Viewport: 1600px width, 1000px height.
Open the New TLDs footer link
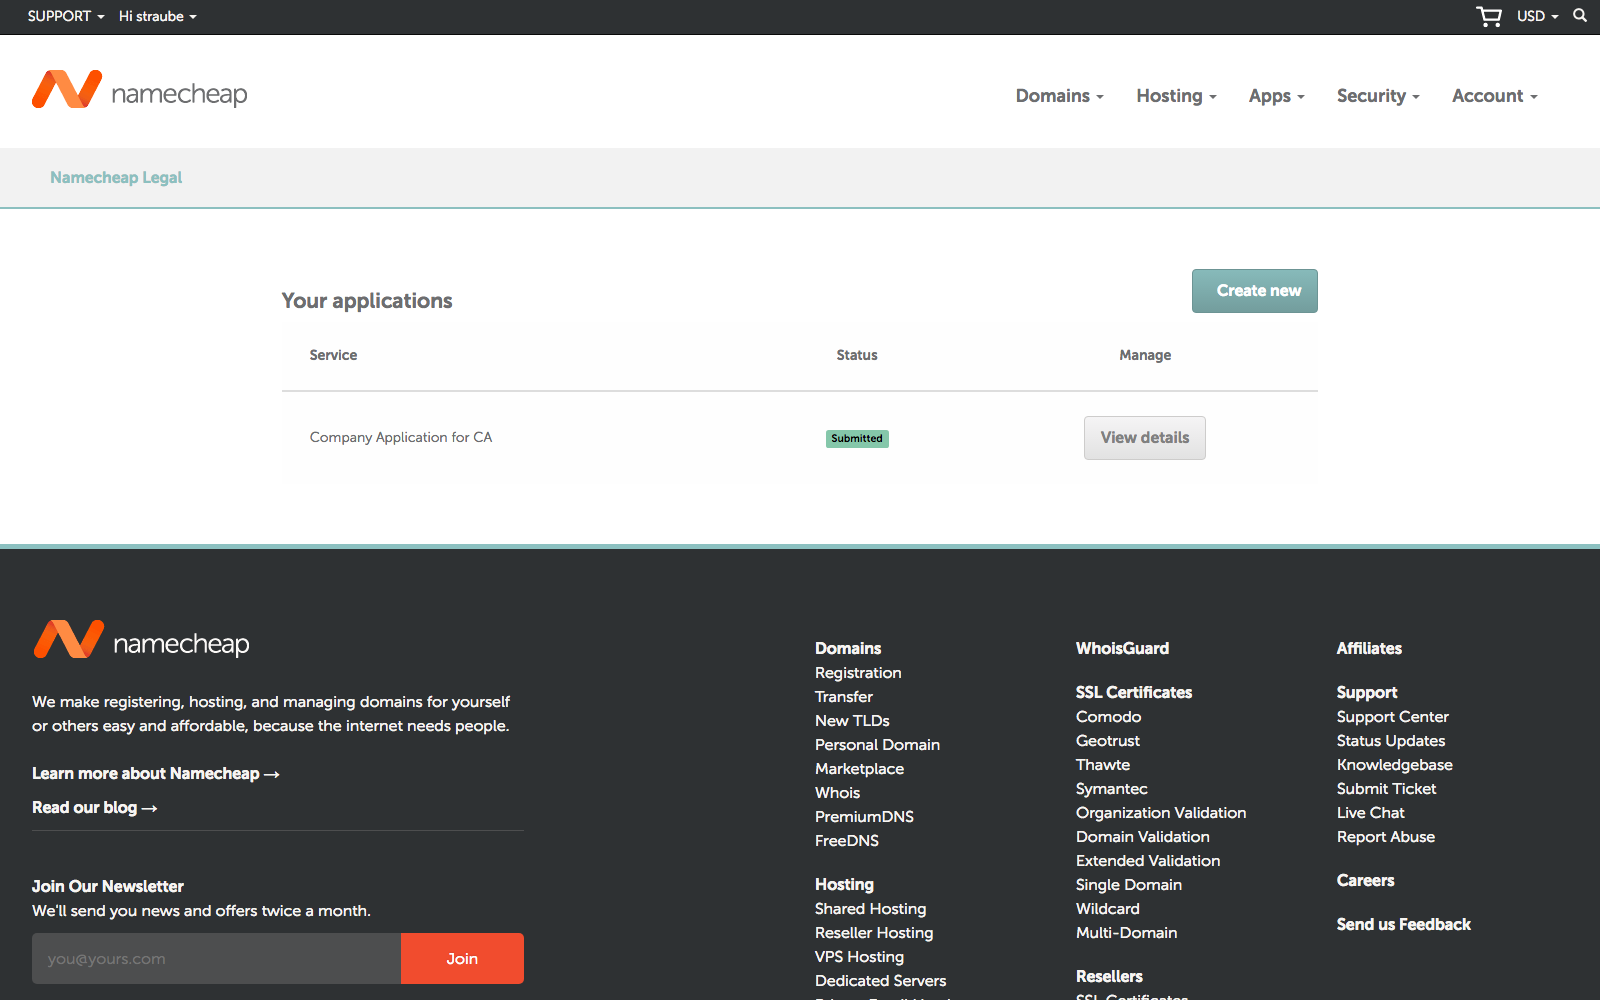[x=852, y=721]
